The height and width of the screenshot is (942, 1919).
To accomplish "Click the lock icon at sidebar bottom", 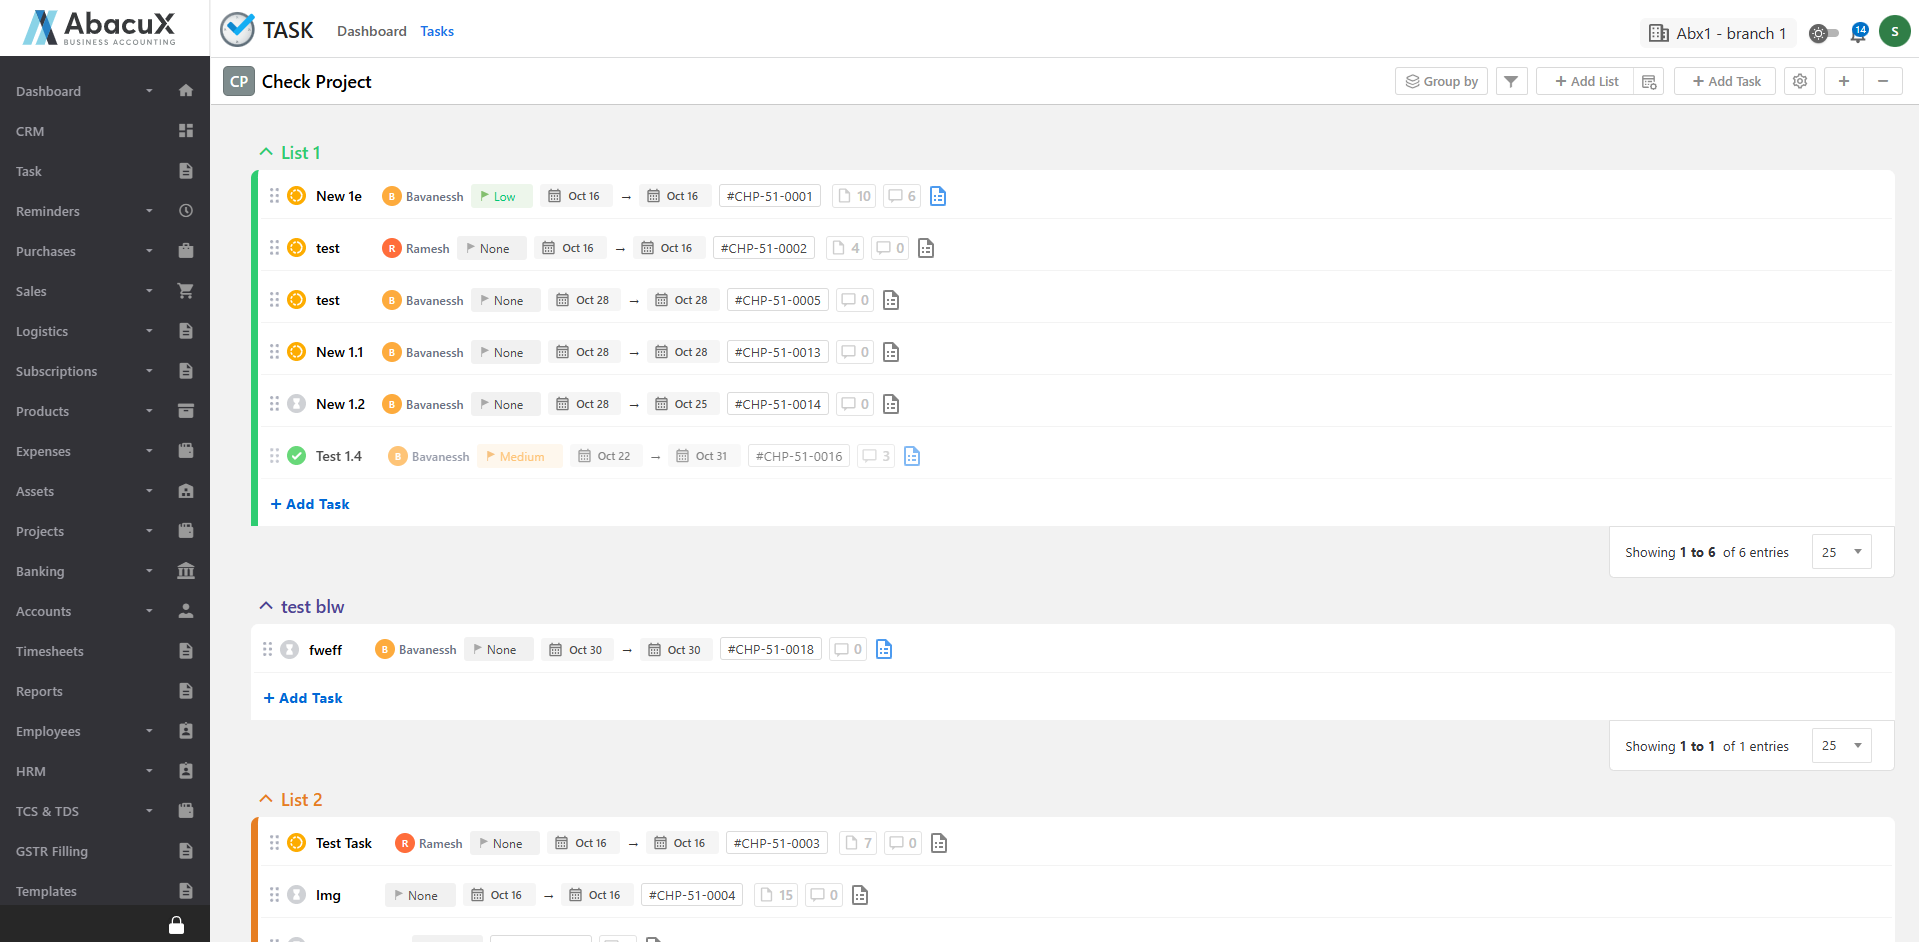I will pos(176,925).
